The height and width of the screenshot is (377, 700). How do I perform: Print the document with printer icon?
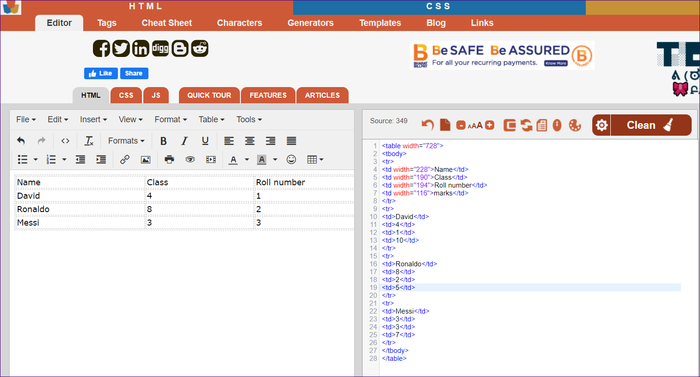(x=169, y=159)
